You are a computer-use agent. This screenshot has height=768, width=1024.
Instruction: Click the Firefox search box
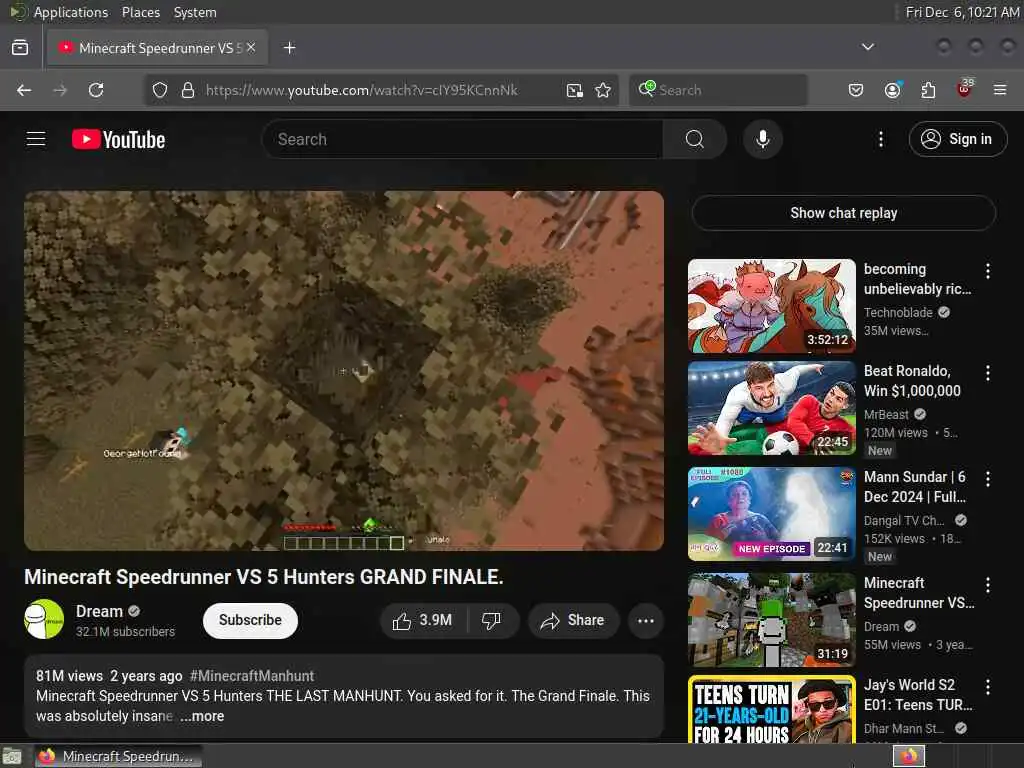tap(718, 90)
